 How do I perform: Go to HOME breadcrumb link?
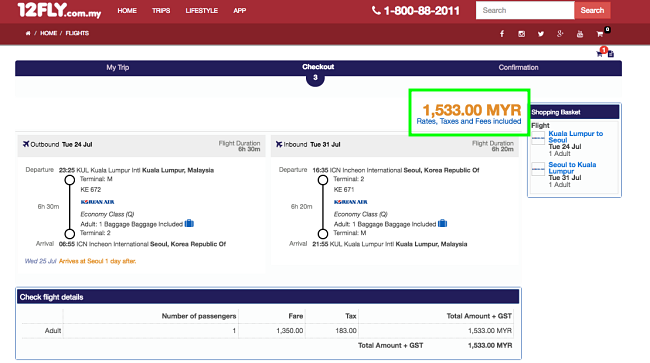click(x=49, y=33)
